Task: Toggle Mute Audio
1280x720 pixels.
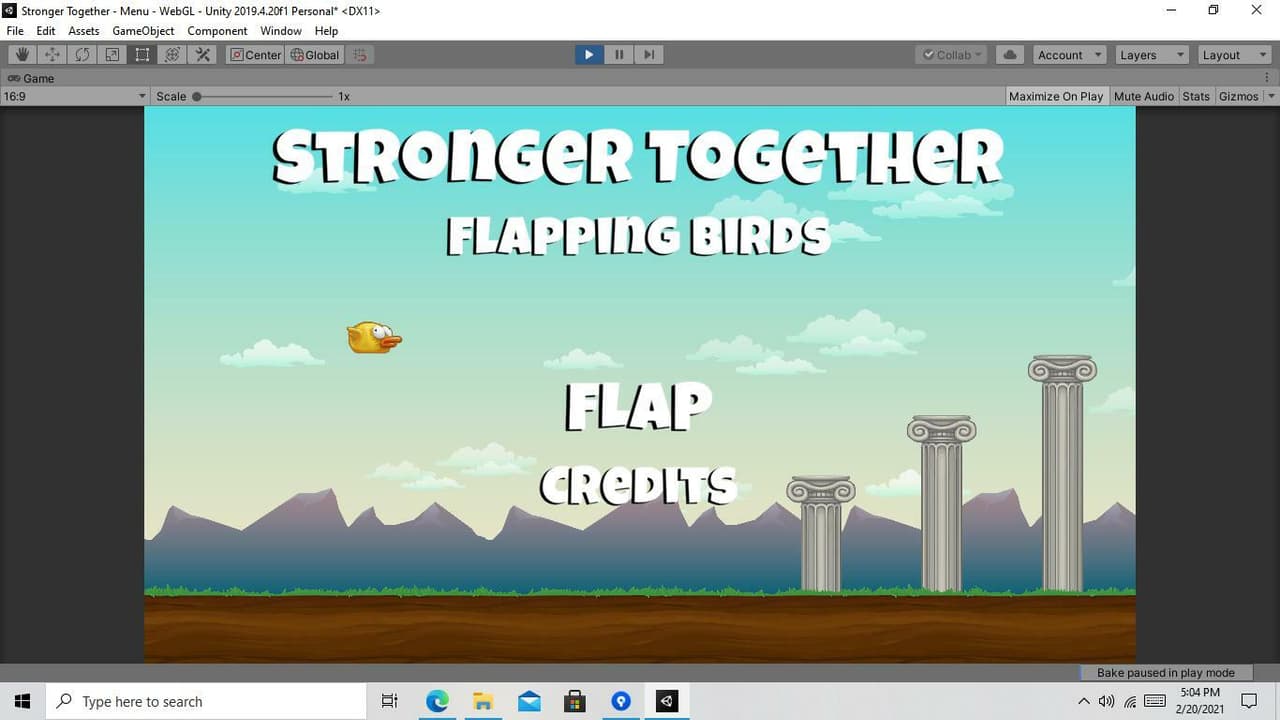Action: point(1144,96)
